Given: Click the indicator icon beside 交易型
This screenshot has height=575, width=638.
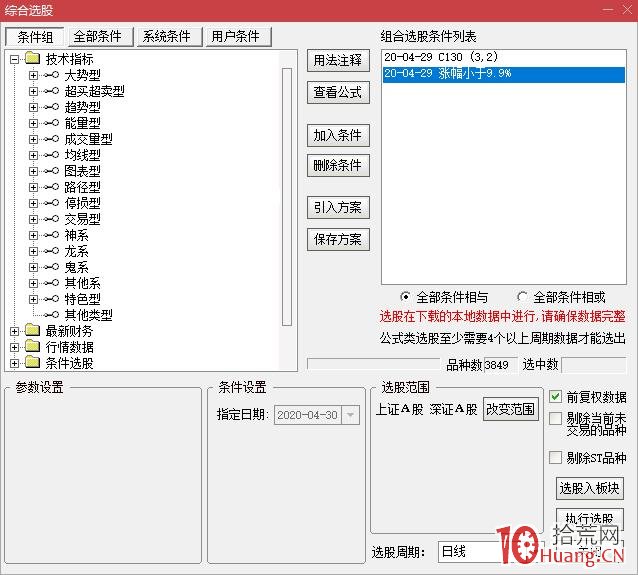Looking at the screenshot, I should tap(52, 219).
